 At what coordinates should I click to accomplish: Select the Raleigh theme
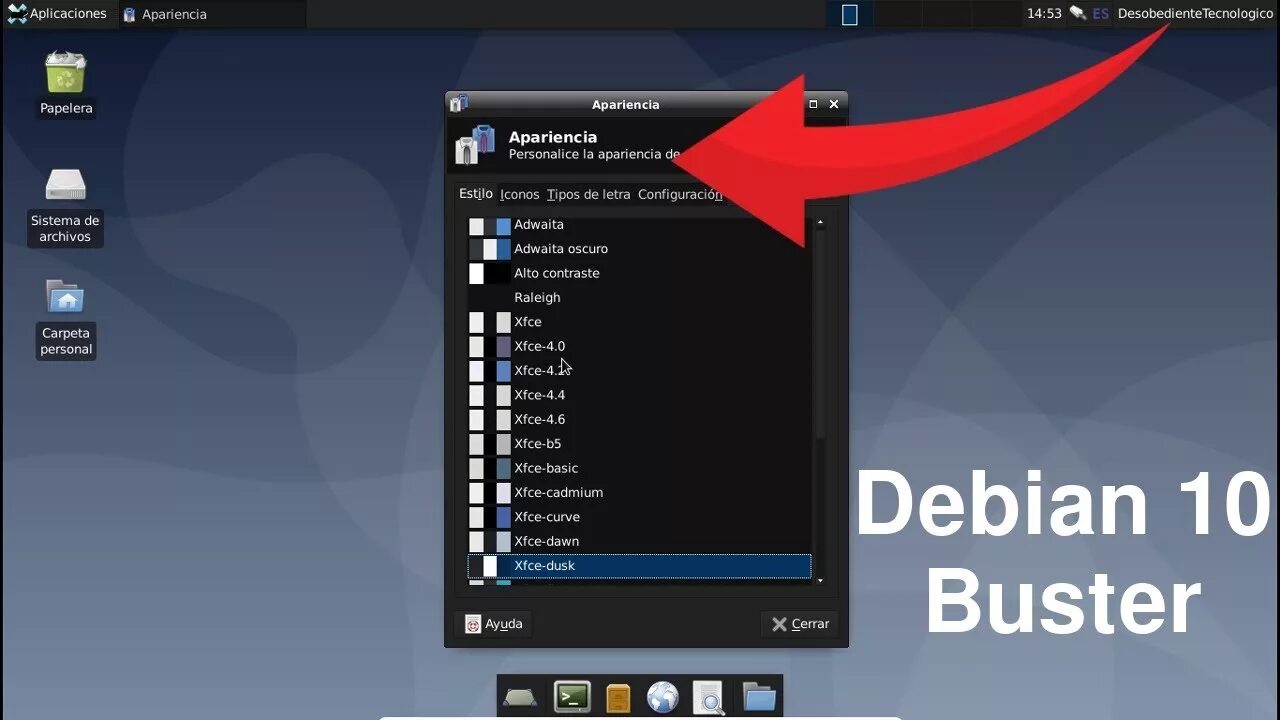click(x=639, y=298)
